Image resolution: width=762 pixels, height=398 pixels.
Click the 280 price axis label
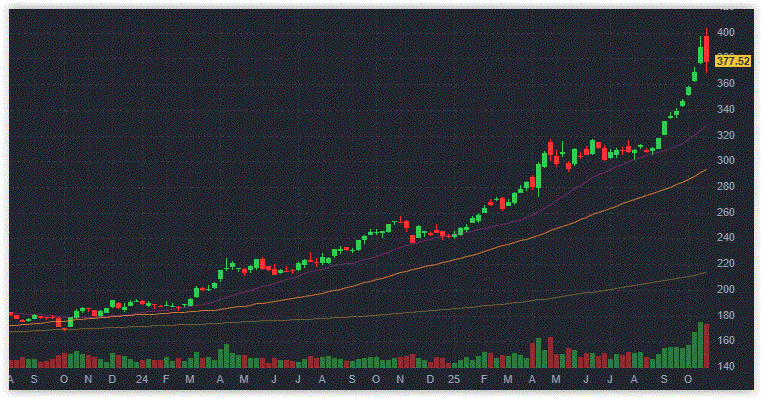point(726,187)
